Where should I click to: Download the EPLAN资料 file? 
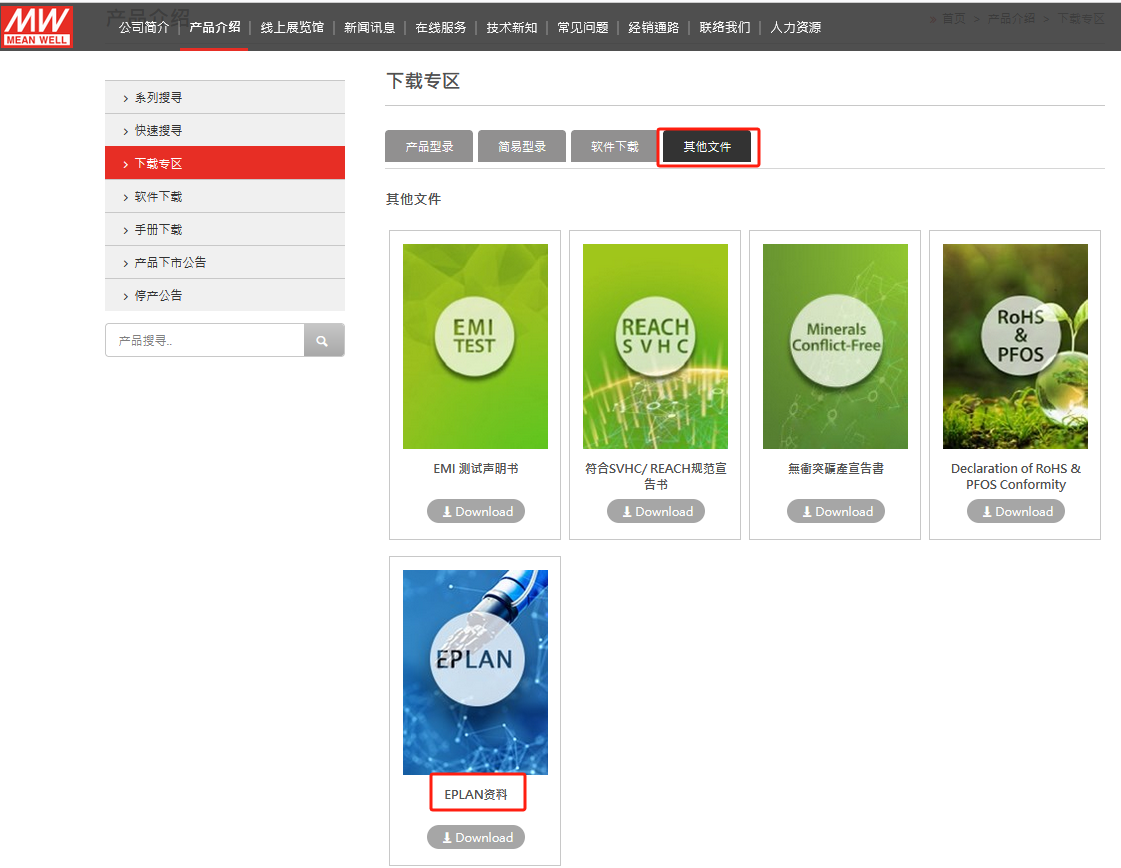coord(475,838)
